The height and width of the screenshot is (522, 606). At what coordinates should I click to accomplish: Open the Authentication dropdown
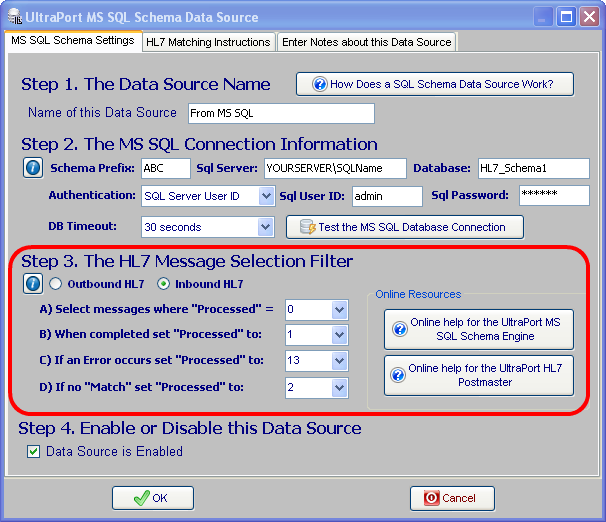tap(266, 196)
